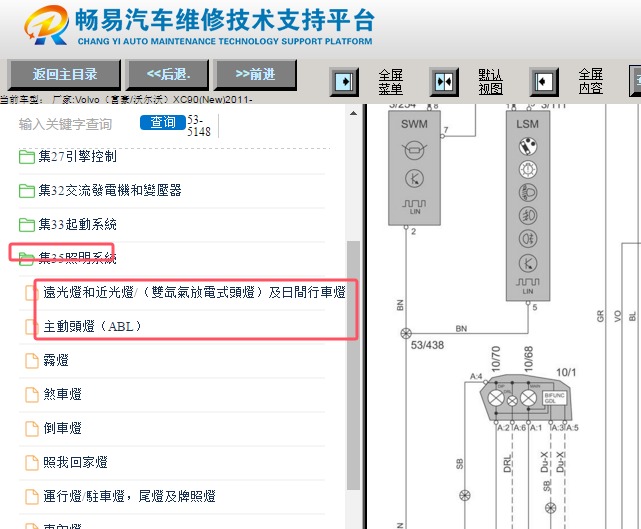Open the 主動頭燈（ABL） document
The height and width of the screenshot is (529, 641).
tap(92, 326)
